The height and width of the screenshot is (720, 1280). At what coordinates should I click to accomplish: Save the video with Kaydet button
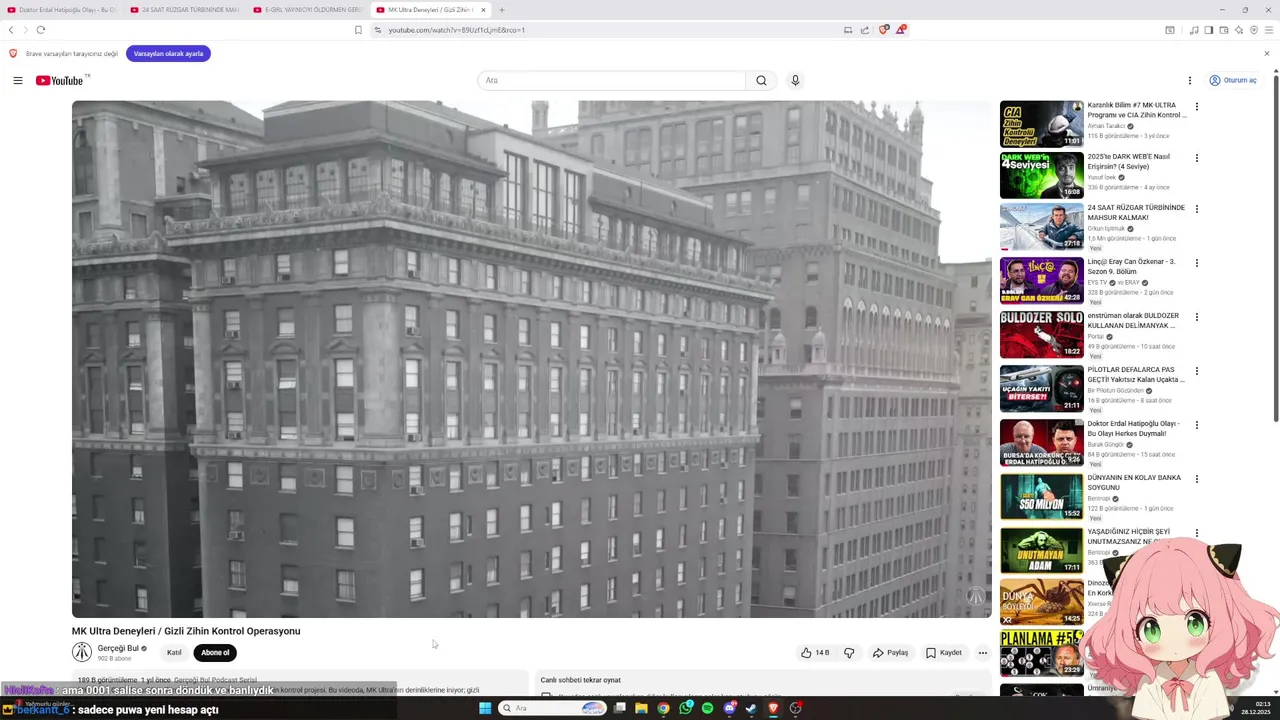[x=943, y=653]
